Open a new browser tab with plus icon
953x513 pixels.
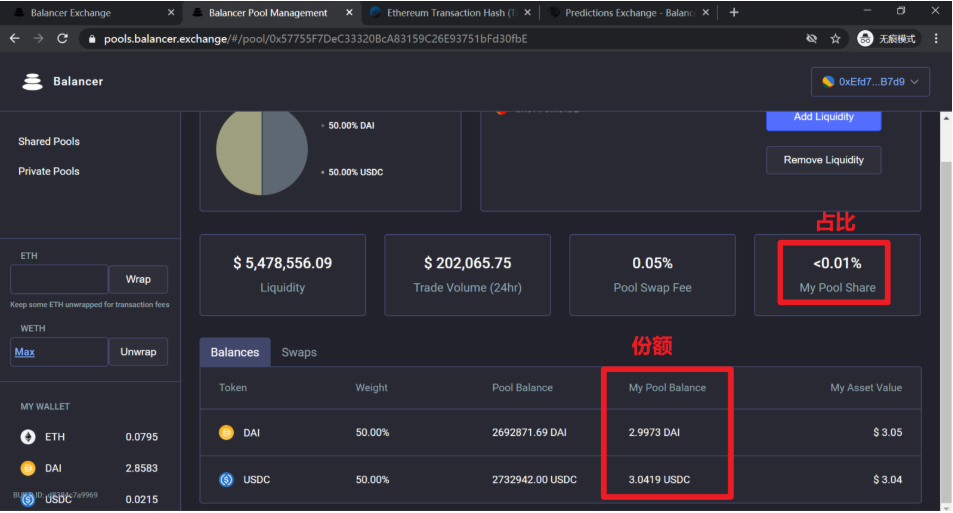click(734, 13)
